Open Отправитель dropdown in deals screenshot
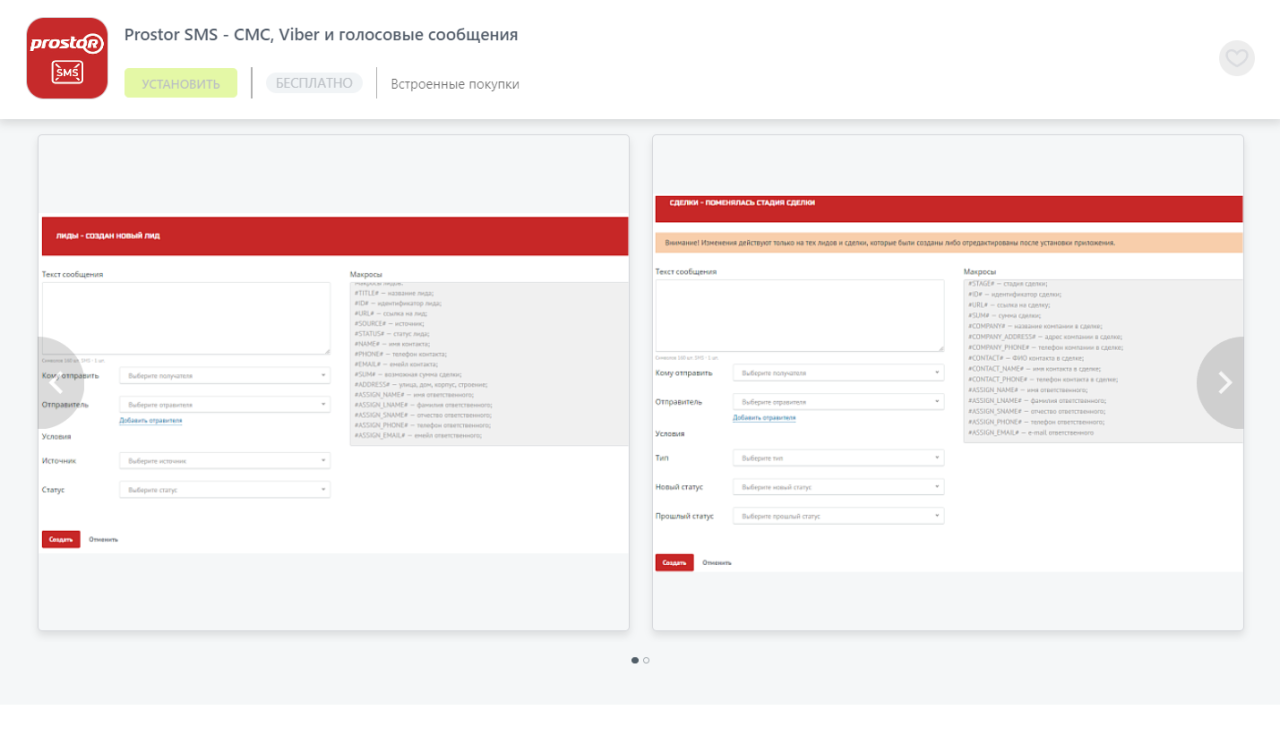The width and height of the screenshot is (1280, 753). point(839,402)
